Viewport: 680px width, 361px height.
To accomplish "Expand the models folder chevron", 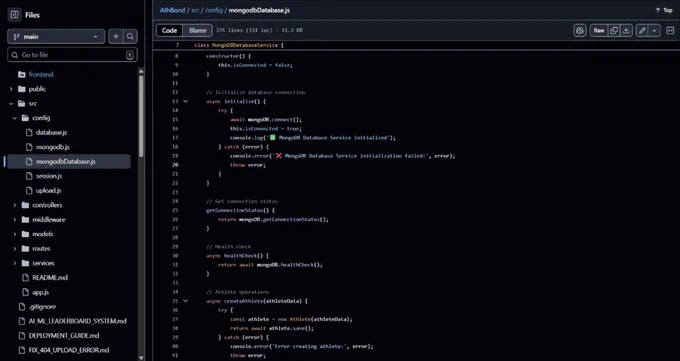I will [x=15, y=234].
